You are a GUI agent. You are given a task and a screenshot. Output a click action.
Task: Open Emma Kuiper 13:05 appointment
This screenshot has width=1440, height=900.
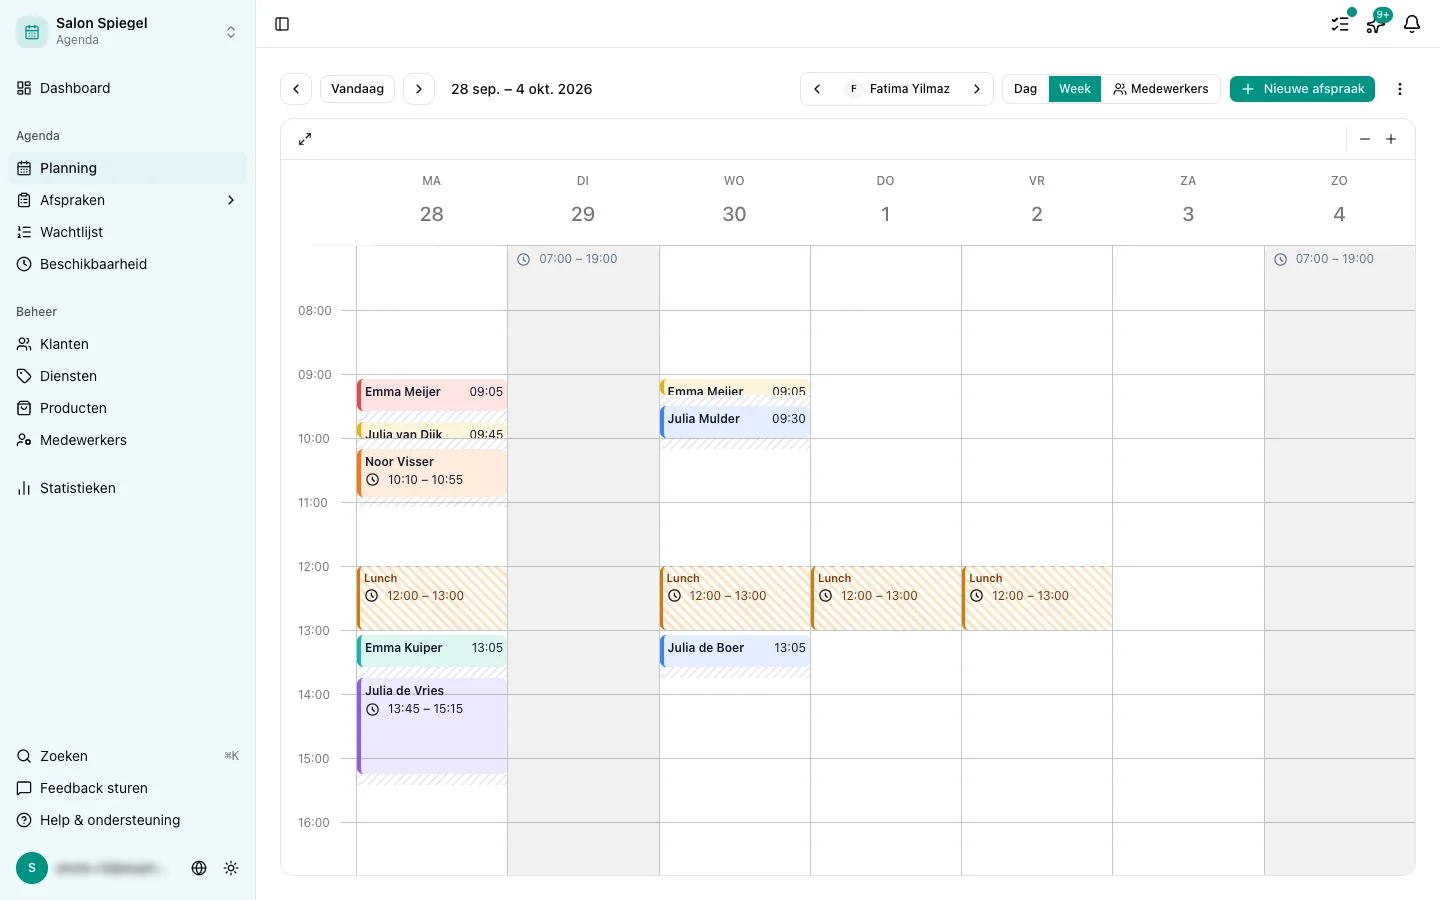click(432, 650)
